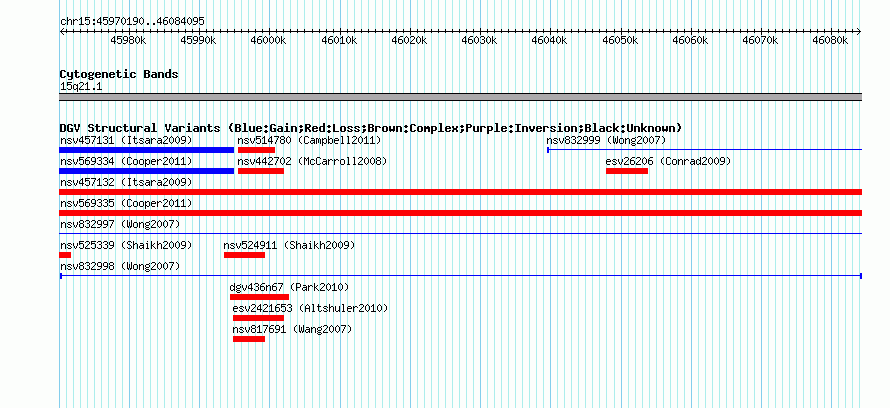Click the red esv2421653 loss bar
The width and height of the screenshot is (890, 408).
tap(258, 318)
